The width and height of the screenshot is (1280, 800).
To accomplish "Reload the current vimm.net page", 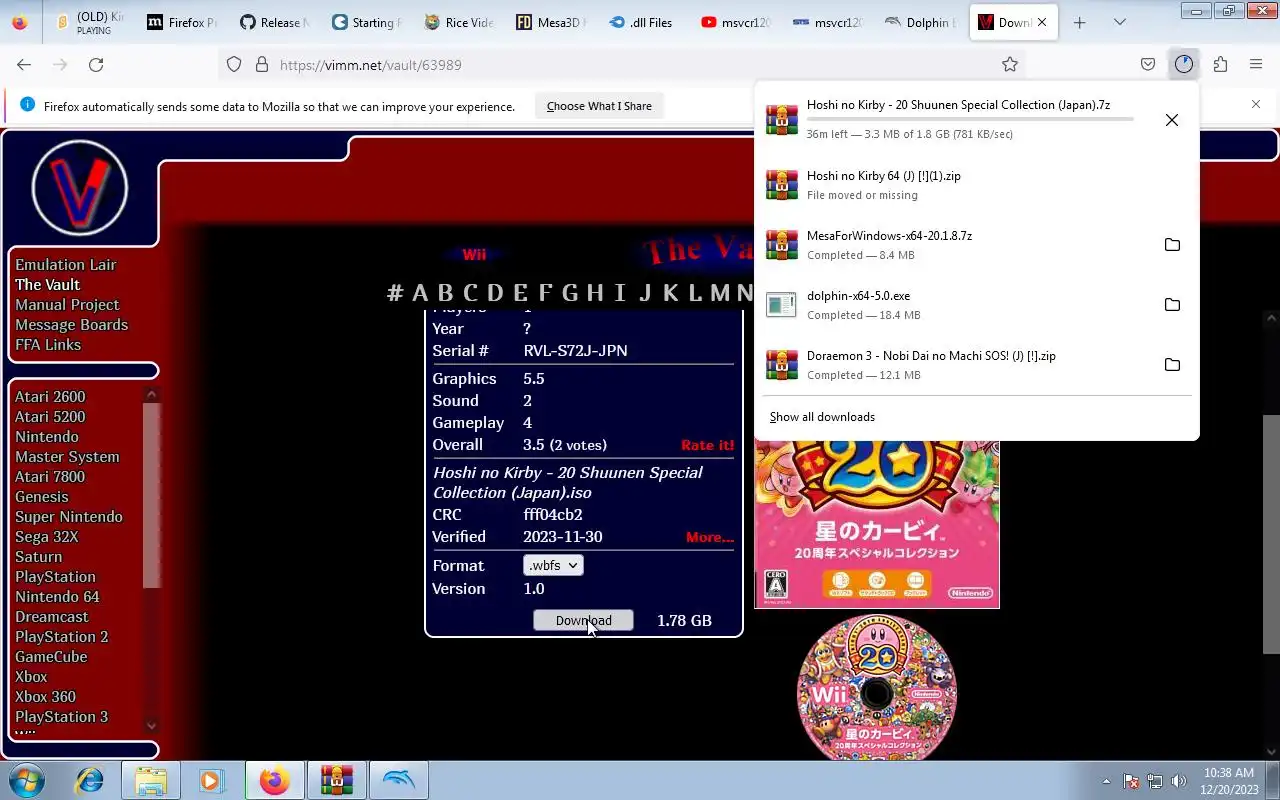I will (96, 64).
